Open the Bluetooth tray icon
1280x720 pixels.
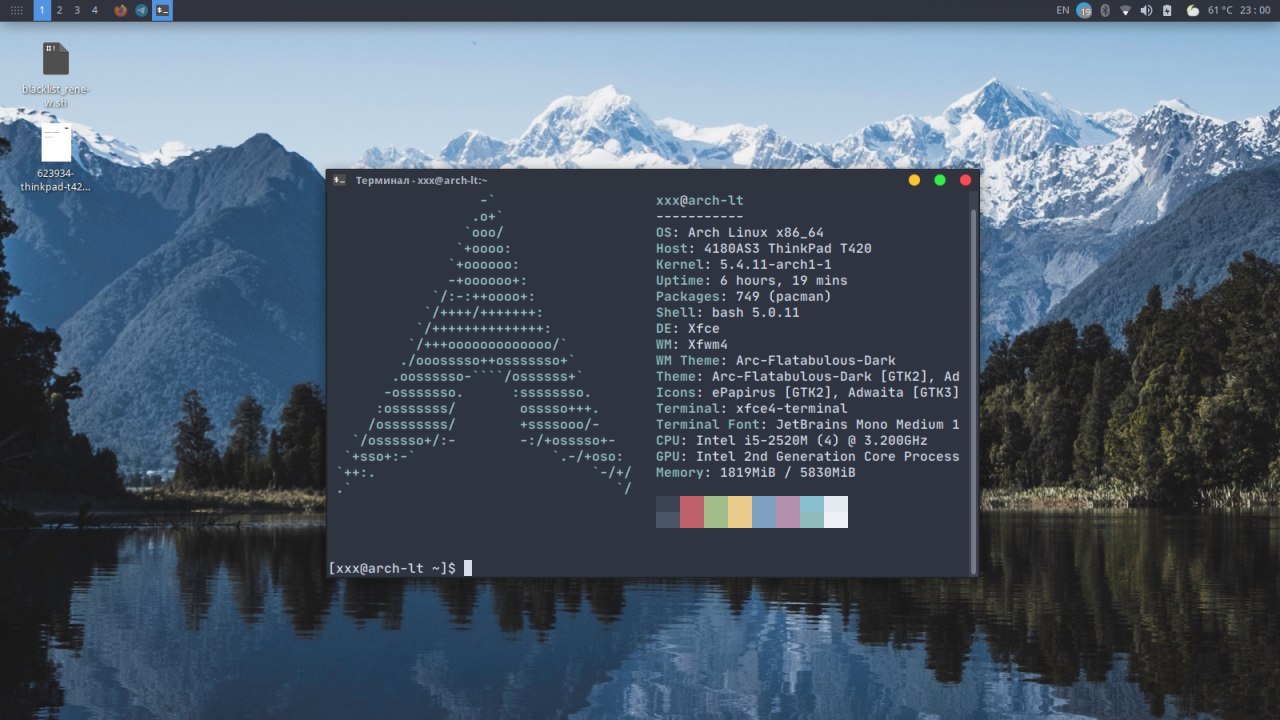click(x=1105, y=10)
